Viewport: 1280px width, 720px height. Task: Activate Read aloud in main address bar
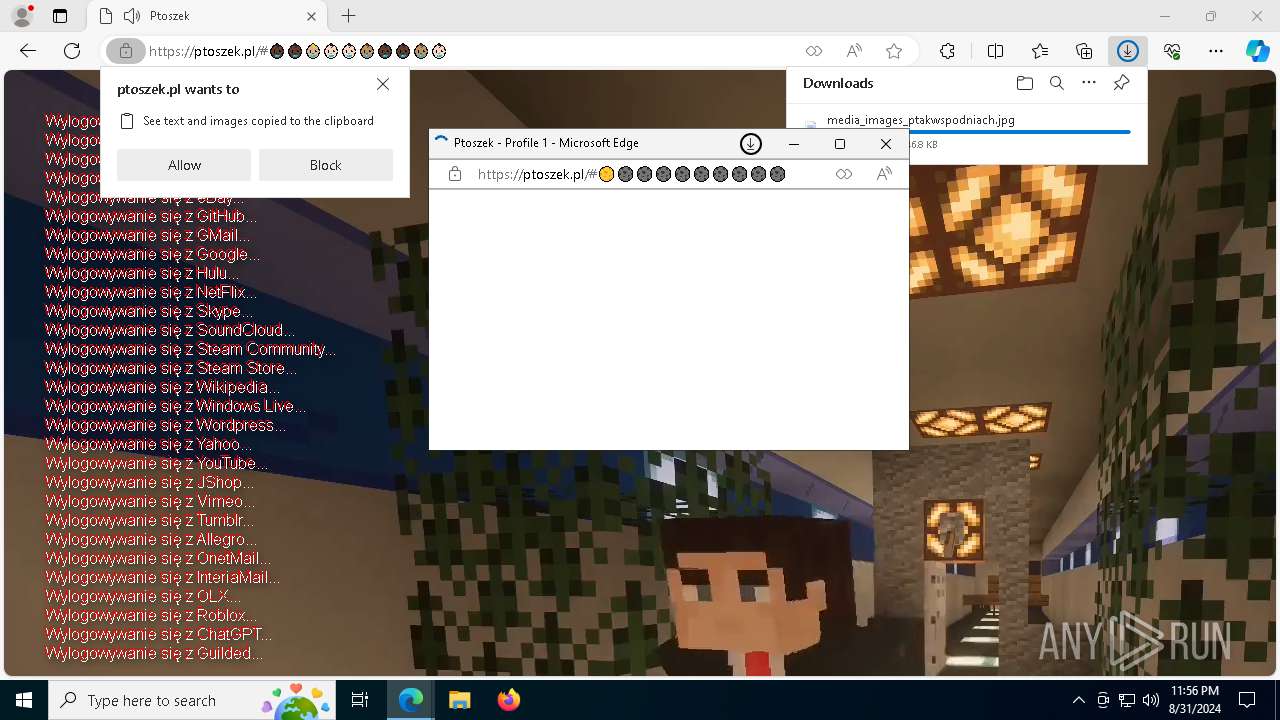click(854, 51)
